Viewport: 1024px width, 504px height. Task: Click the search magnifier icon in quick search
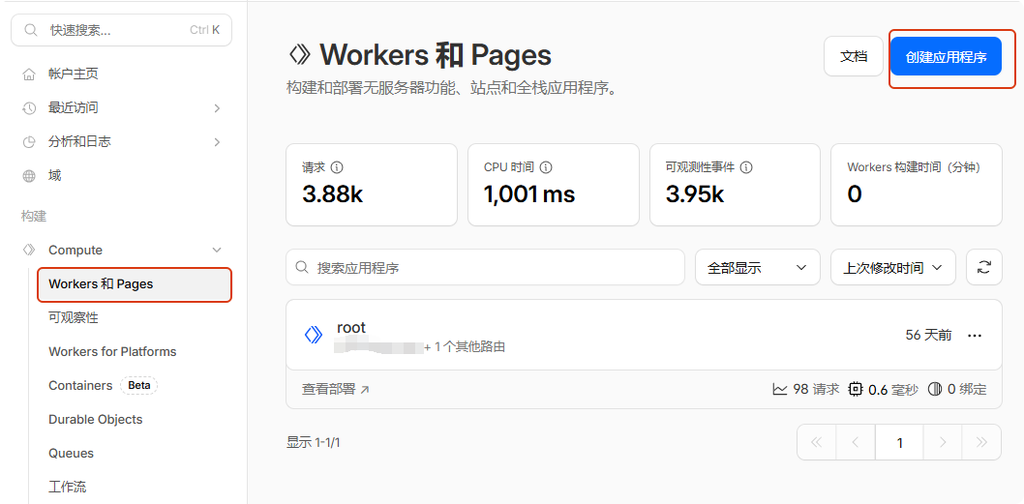click(30, 30)
